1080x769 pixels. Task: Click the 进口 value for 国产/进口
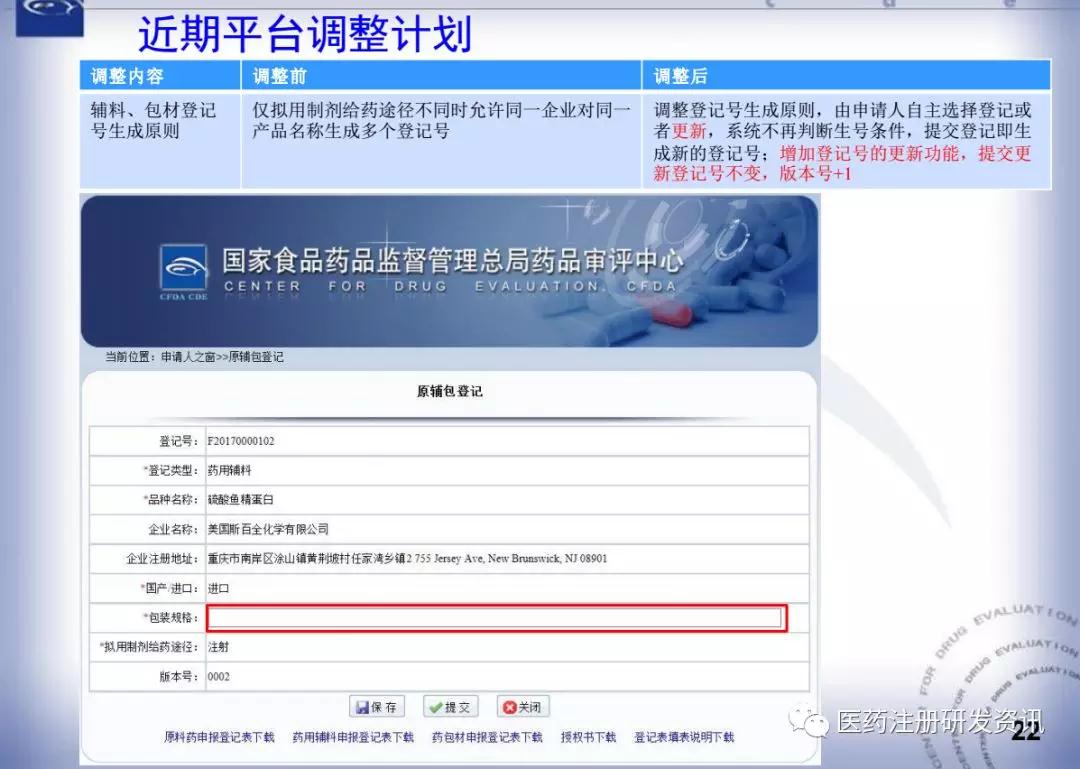tap(218, 588)
